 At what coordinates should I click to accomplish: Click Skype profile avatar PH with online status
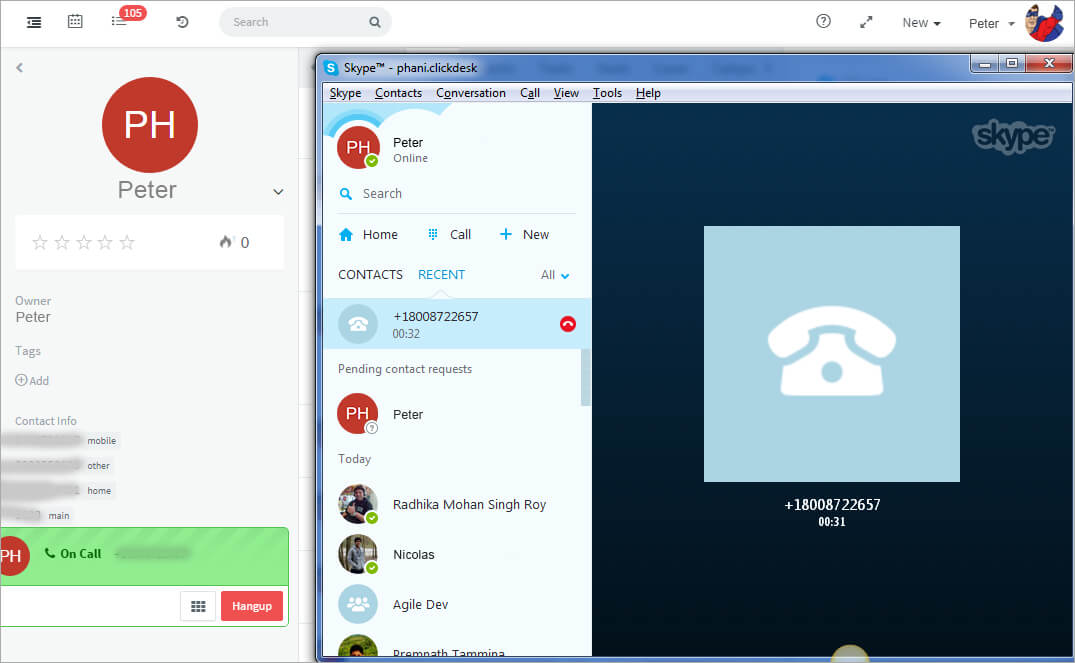[x=358, y=147]
